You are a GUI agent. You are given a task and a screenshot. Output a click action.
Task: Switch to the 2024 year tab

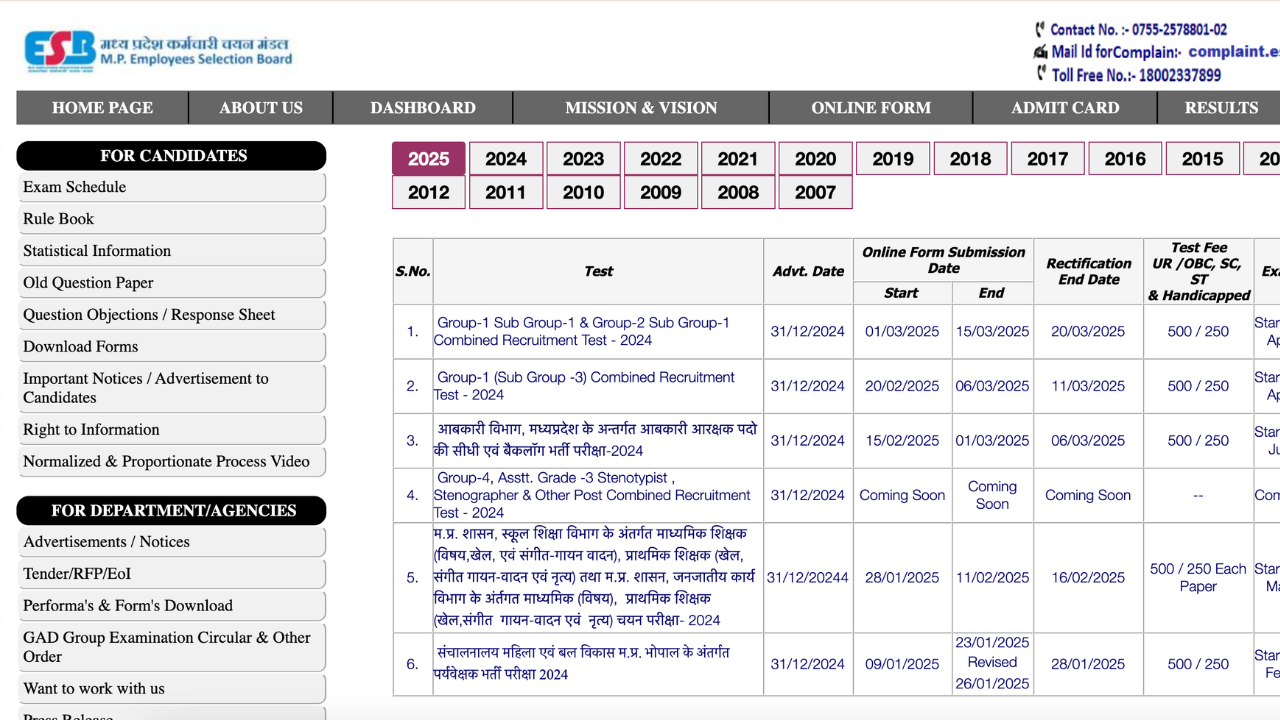coord(506,158)
